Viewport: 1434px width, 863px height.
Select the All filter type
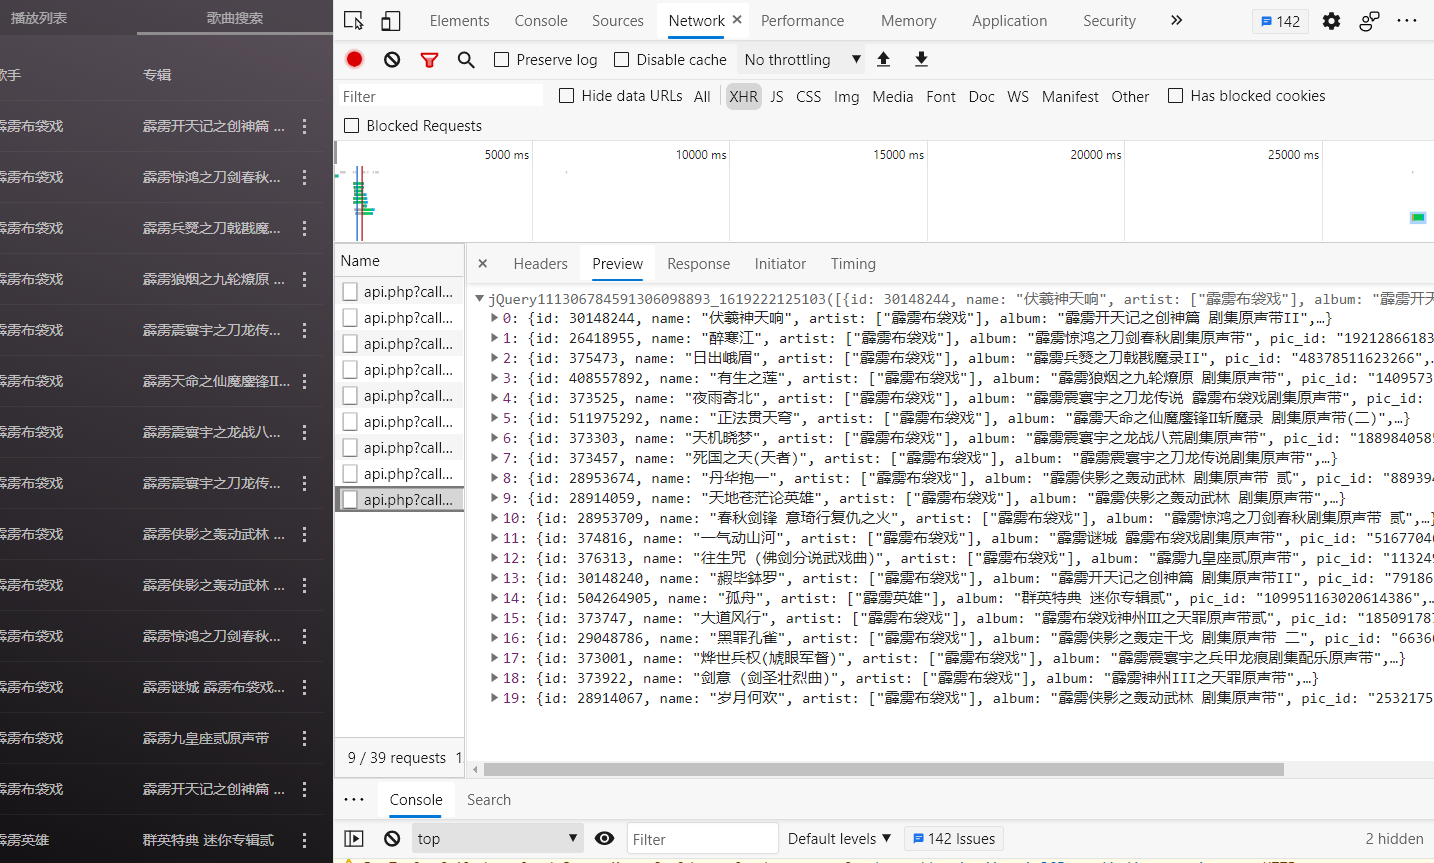[702, 96]
